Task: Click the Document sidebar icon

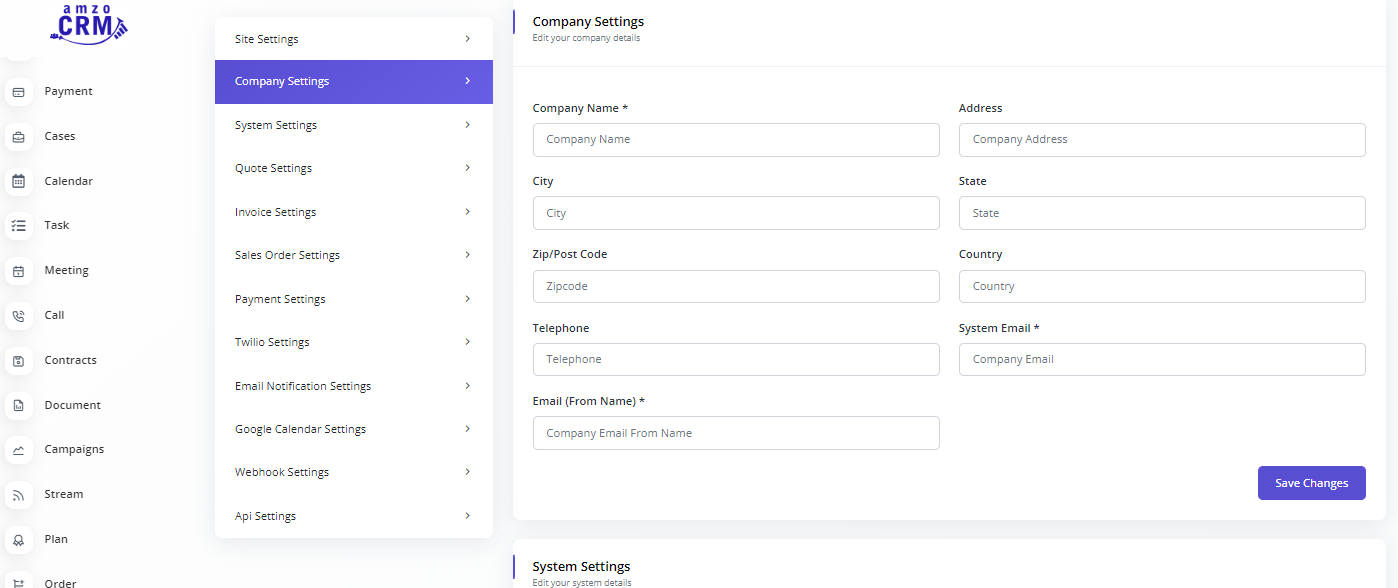Action: [18, 406]
